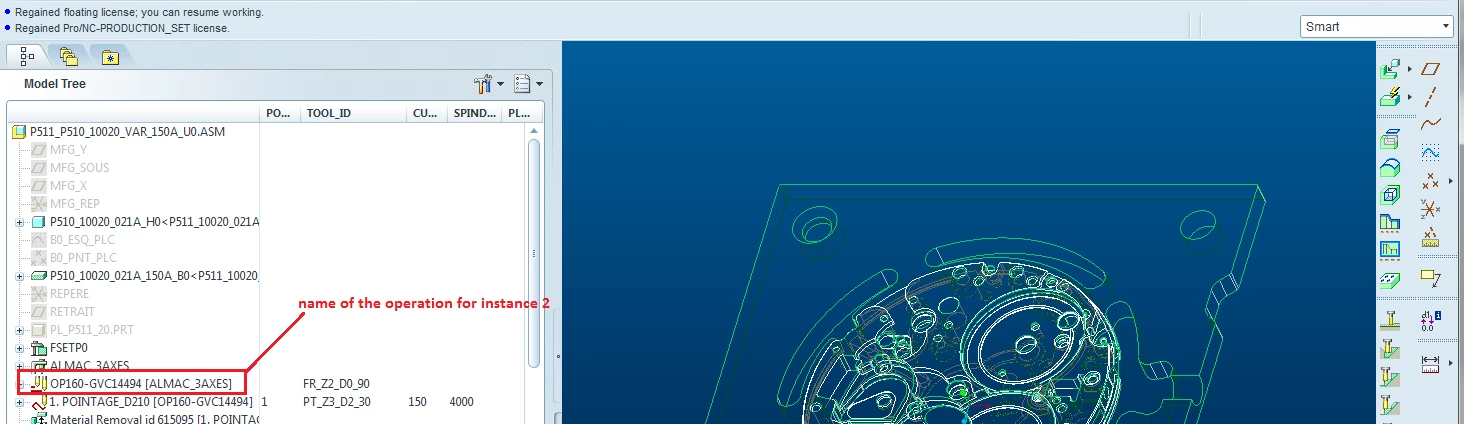
Task: Expand the 1. POINTAGE_D210 node
Action: [x=19, y=401]
